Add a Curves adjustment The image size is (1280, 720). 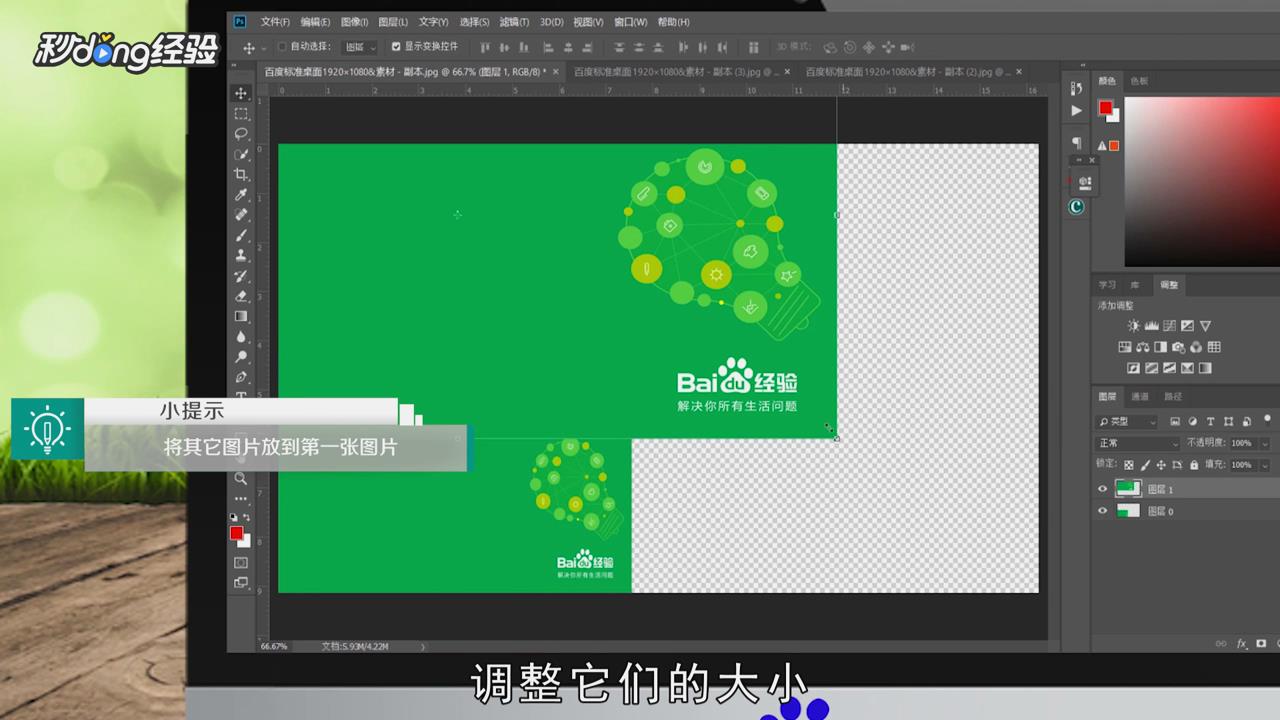click(1169, 326)
